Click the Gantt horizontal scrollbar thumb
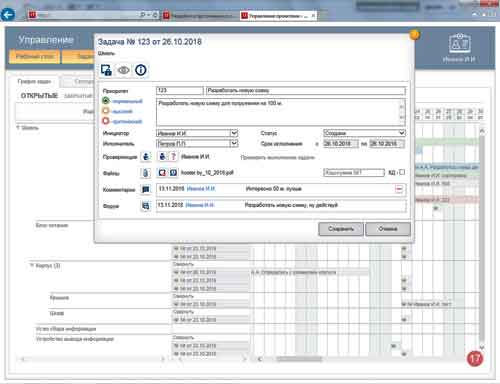The height and width of the screenshot is (384, 500). click(x=299, y=359)
